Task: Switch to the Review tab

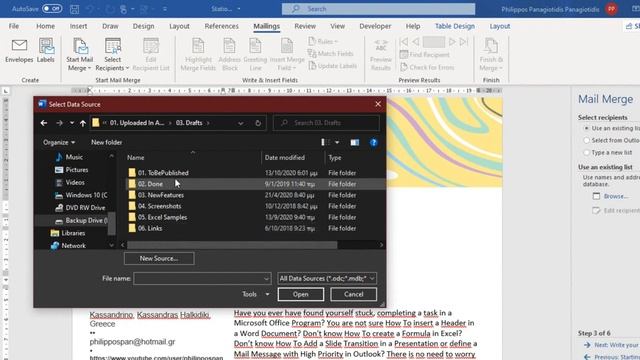Action: [305, 26]
